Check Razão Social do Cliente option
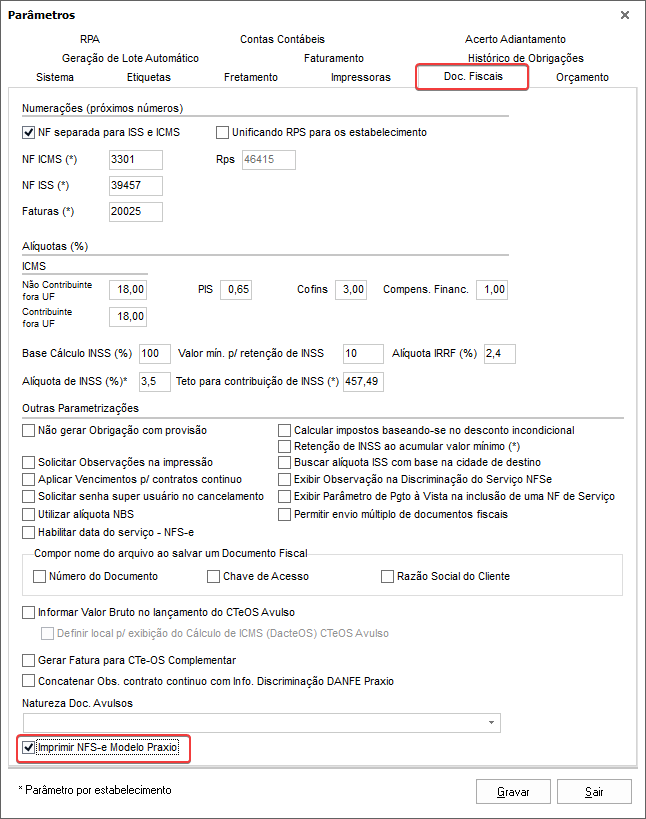 [387, 577]
